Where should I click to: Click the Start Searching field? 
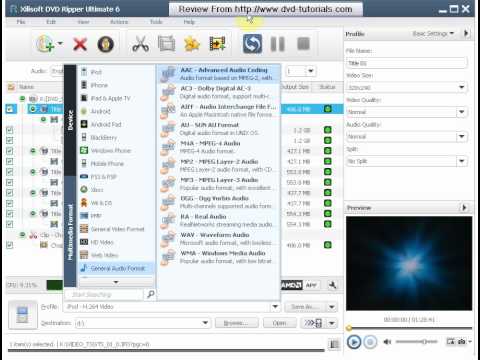(x=104, y=294)
